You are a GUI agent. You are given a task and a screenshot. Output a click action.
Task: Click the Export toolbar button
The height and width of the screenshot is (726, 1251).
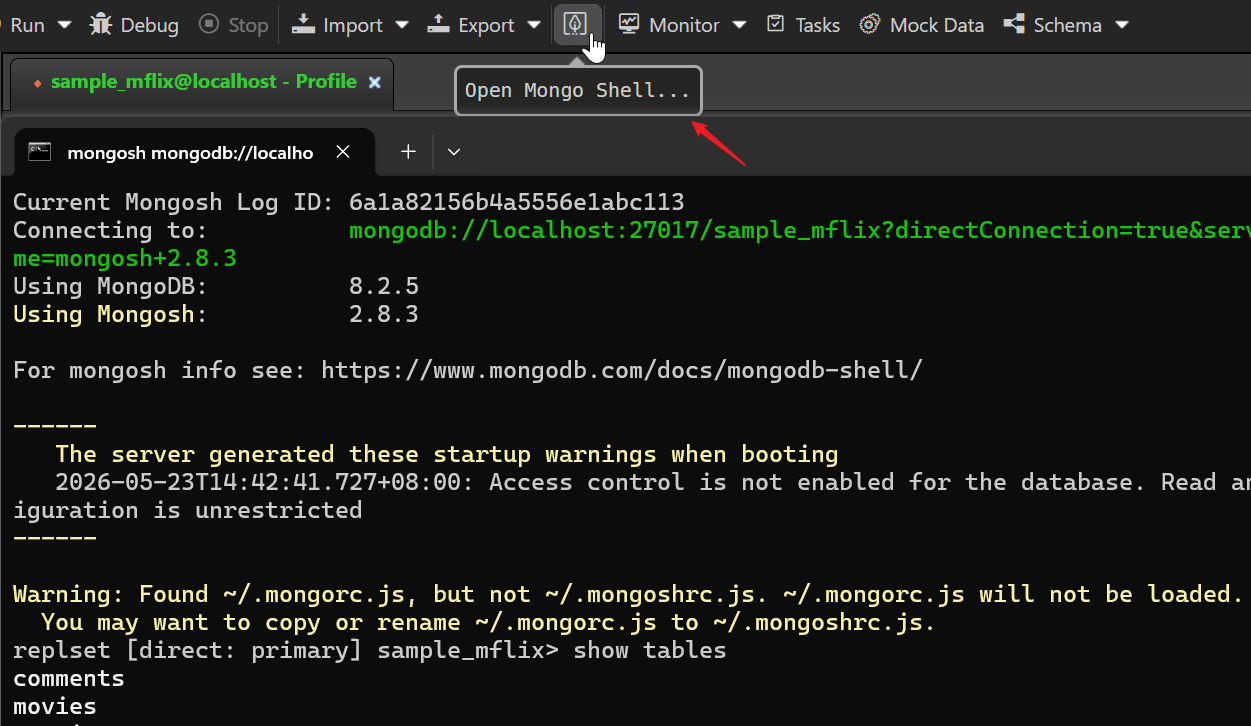[471, 25]
